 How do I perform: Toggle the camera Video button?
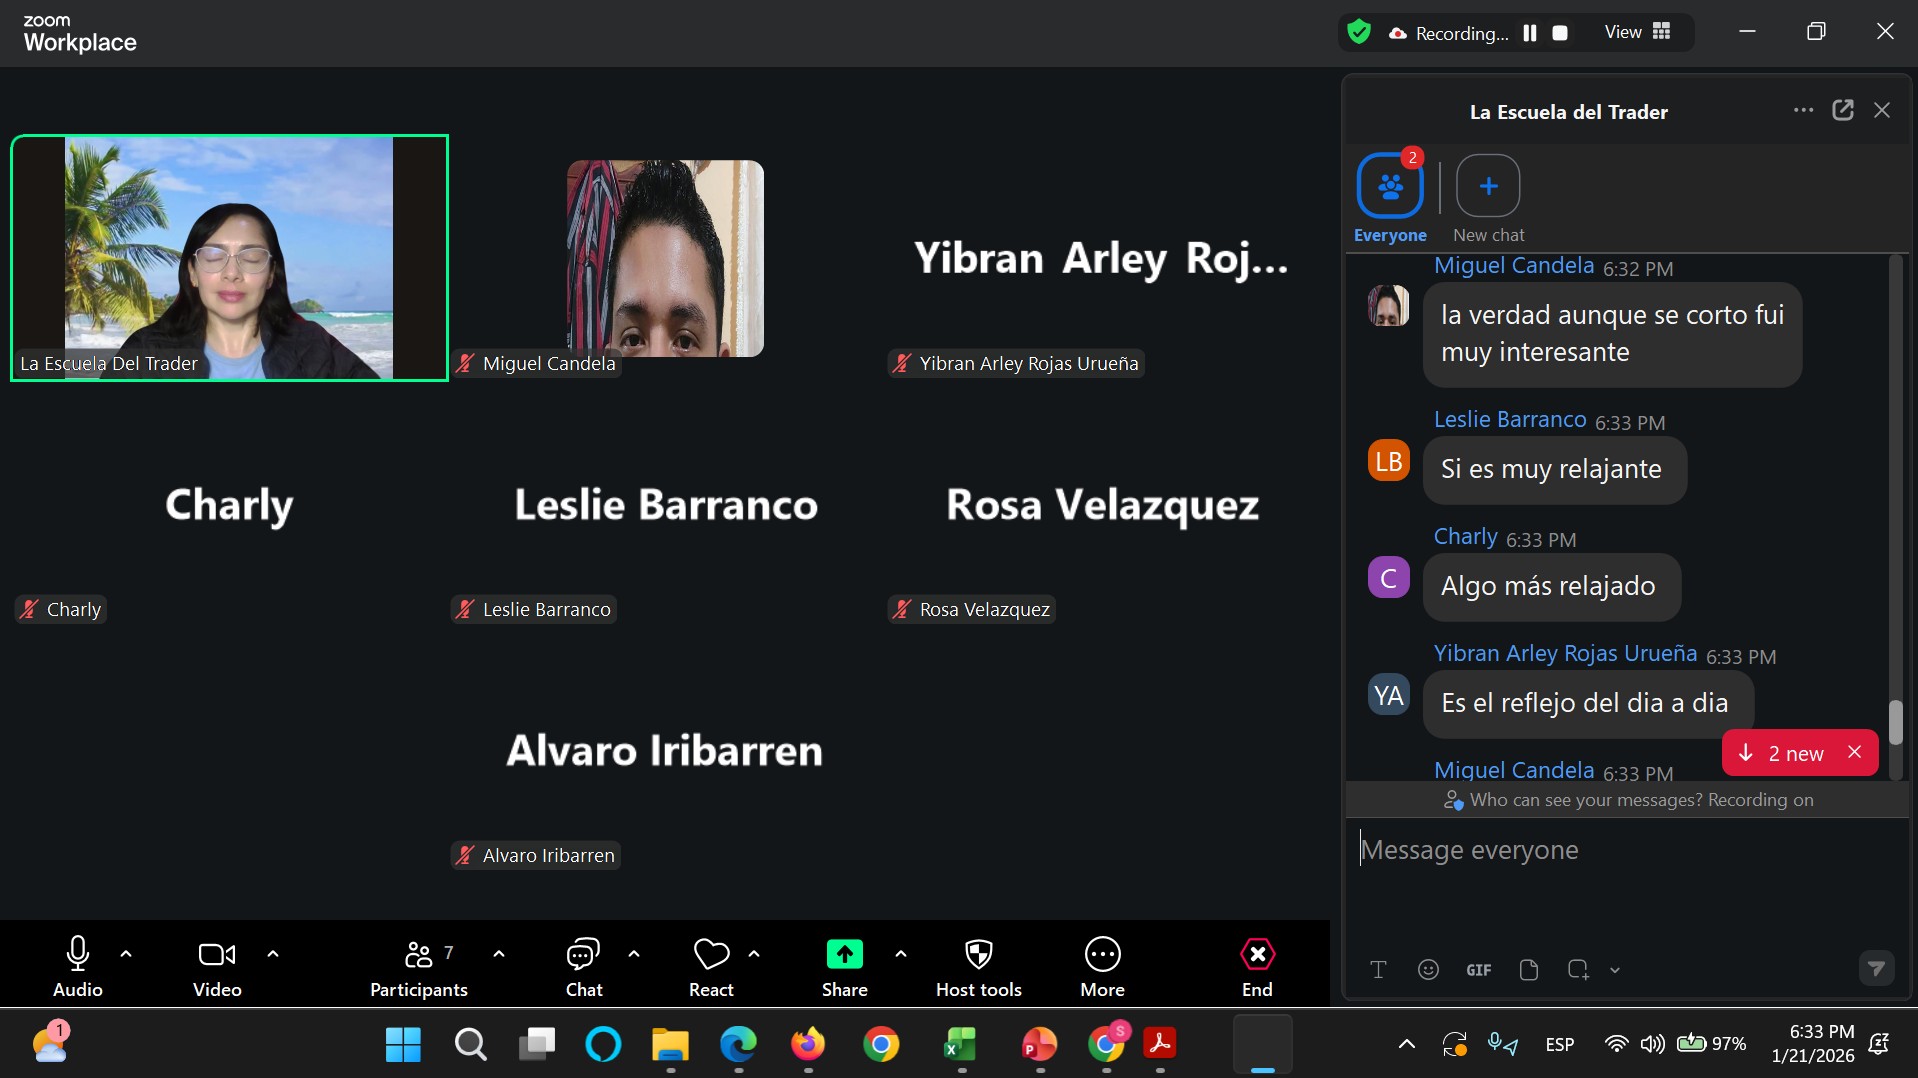[217, 955]
